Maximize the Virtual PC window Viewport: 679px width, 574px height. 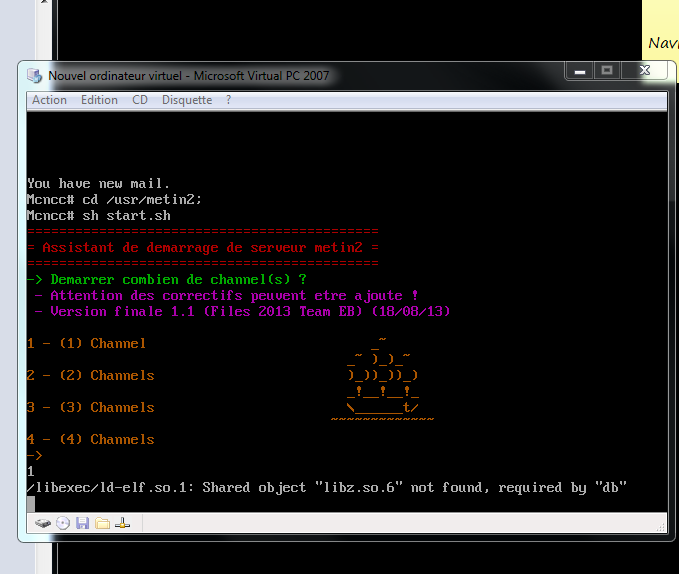(607, 71)
